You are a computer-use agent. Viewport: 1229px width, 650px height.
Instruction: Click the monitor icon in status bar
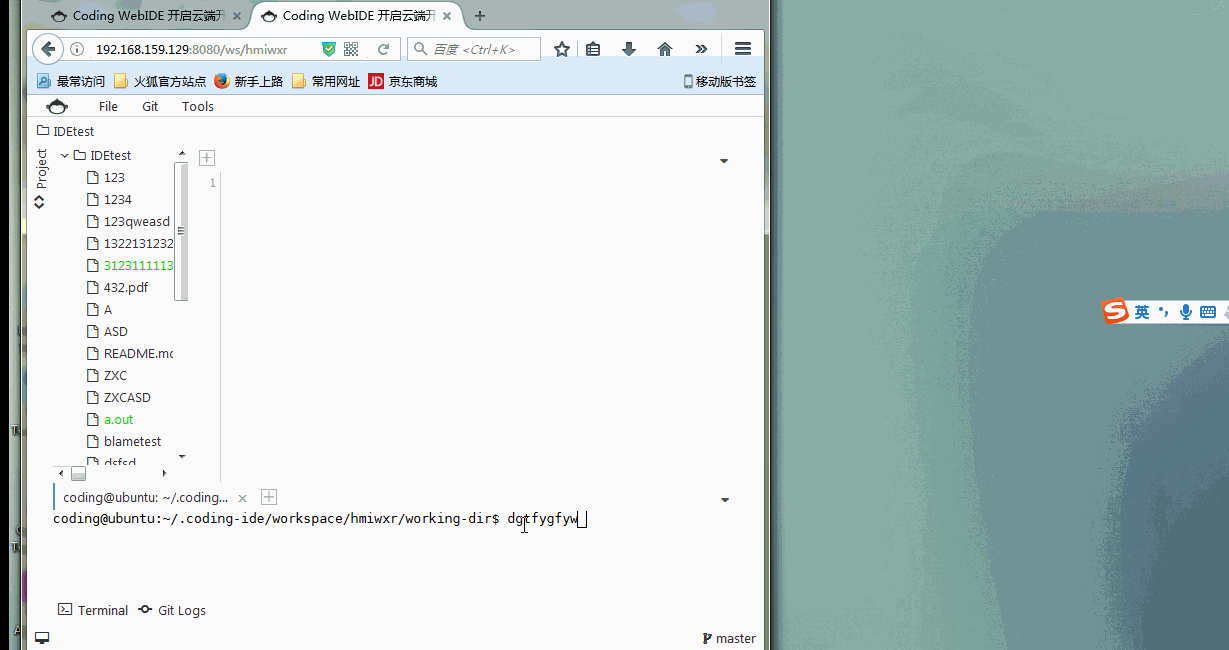click(x=42, y=638)
